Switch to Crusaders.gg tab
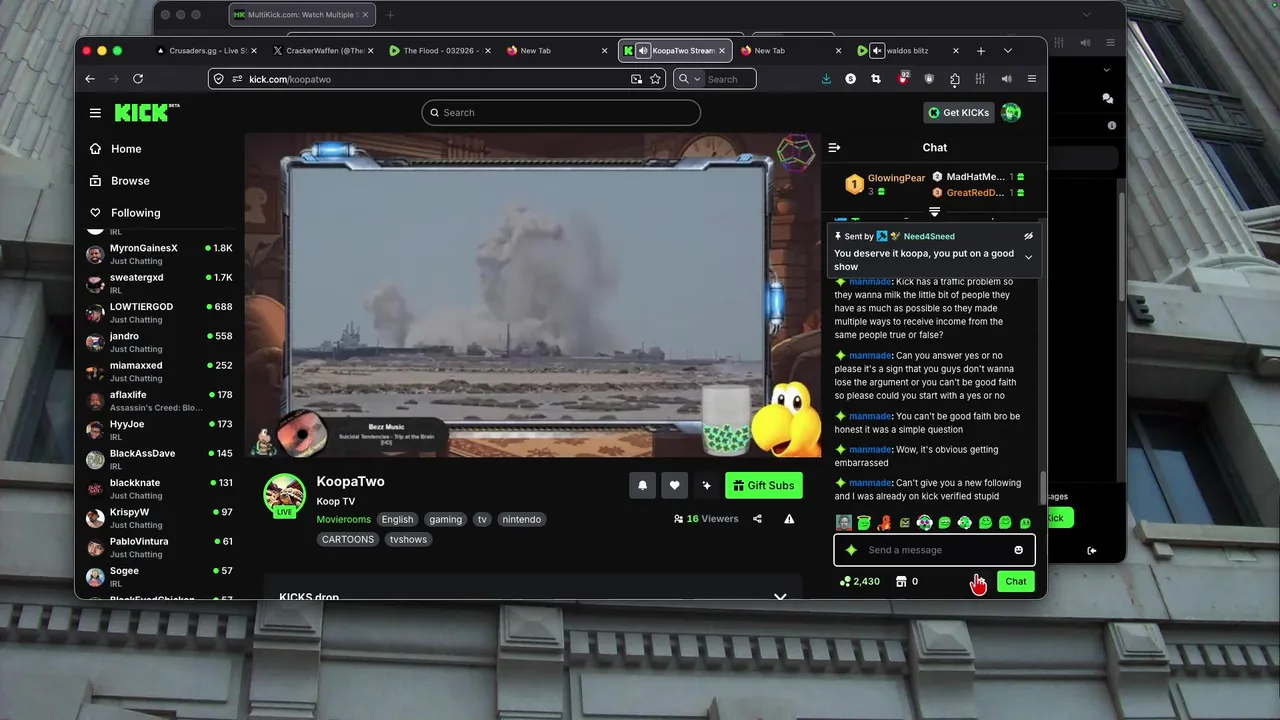 pos(206,51)
